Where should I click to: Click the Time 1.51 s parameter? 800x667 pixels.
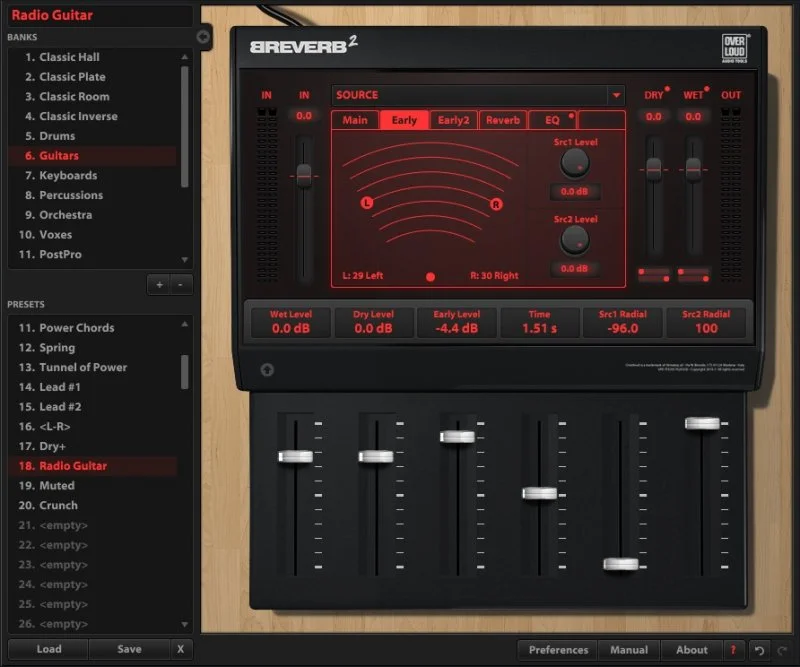tap(539, 323)
